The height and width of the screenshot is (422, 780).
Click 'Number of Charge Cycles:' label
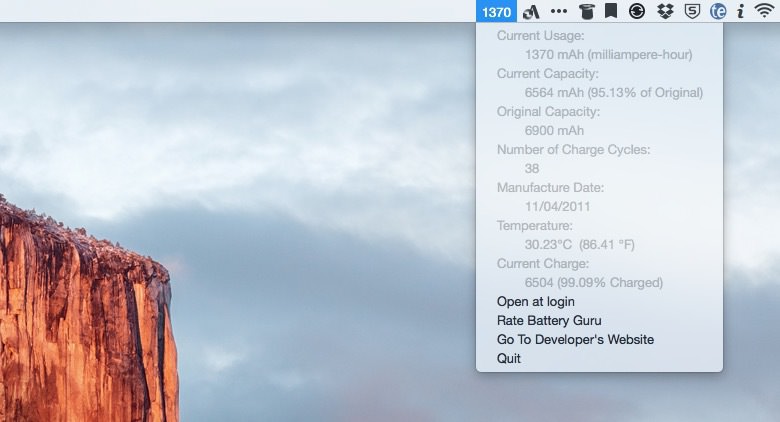(x=573, y=150)
